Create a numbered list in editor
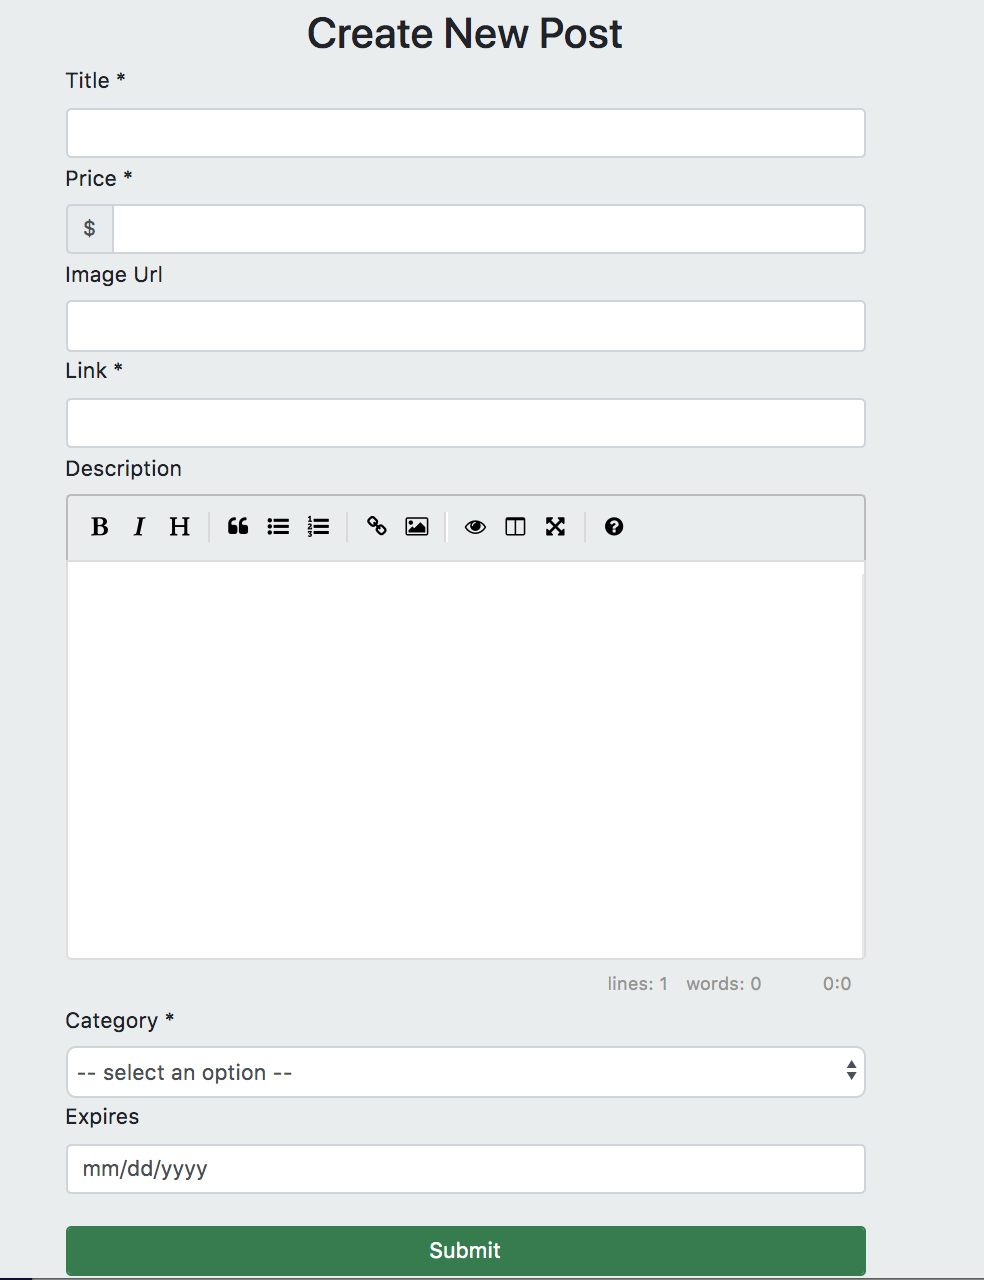Image resolution: width=984 pixels, height=1280 pixels. pos(318,527)
